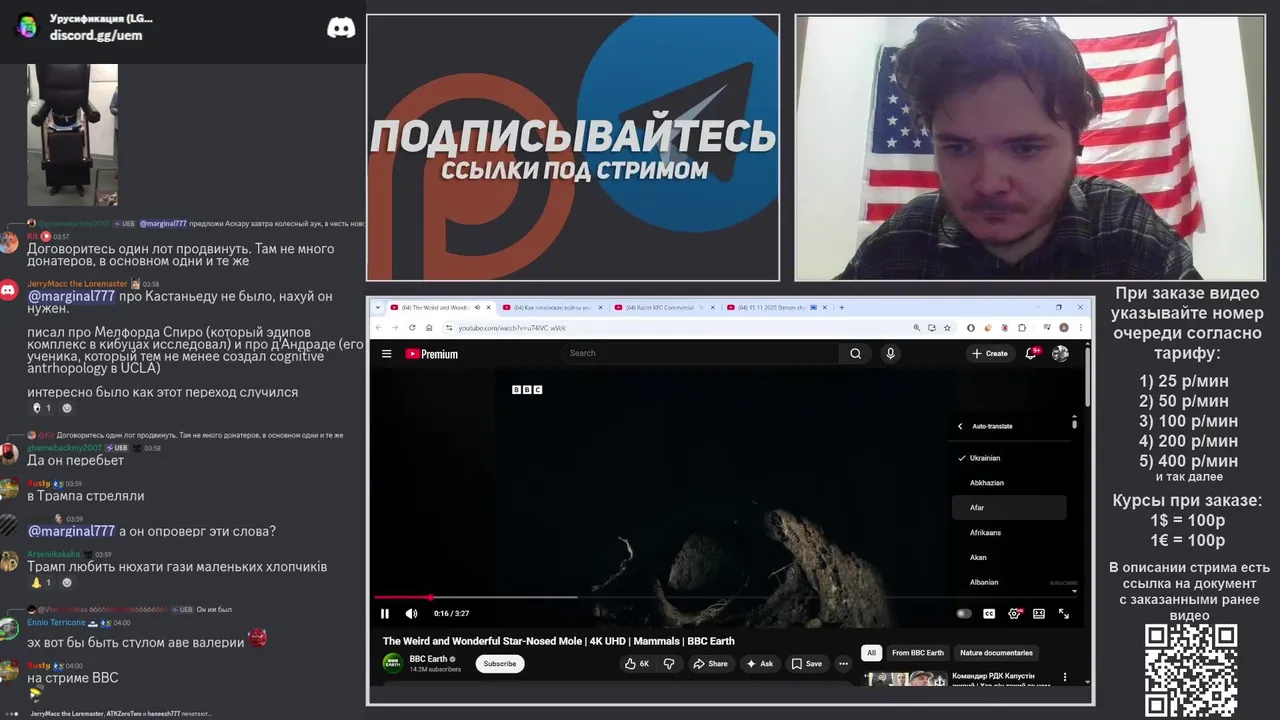Image resolution: width=1280 pixels, height=720 pixels.
Task: Dislike the video with thumbs down
Action: (669, 663)
